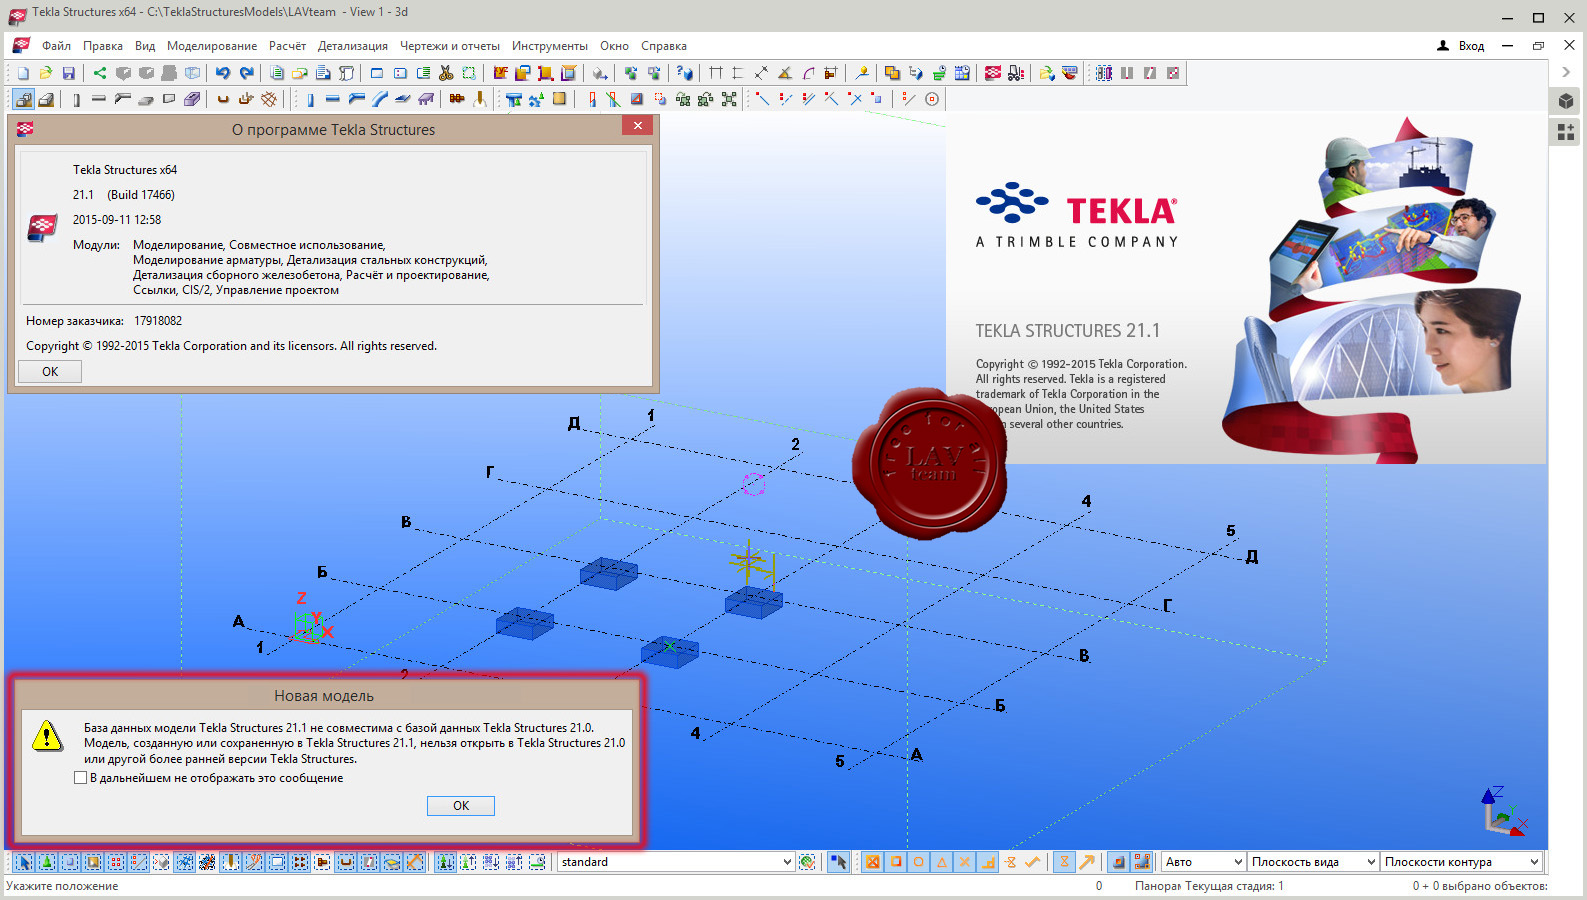Viewport: 1587px width, 900px height.
Task: Create a concrete beam from the toolbar
Action: point(99,99)
